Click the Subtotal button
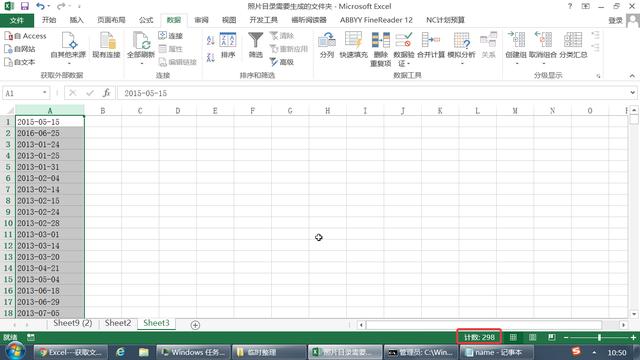The height and width of the screenshot is (360, 640). tap(573, 45)
